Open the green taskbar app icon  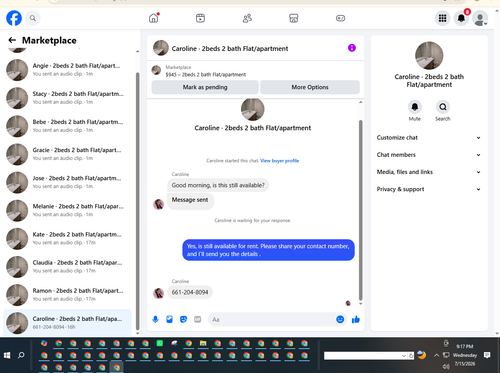pos(160,343)
